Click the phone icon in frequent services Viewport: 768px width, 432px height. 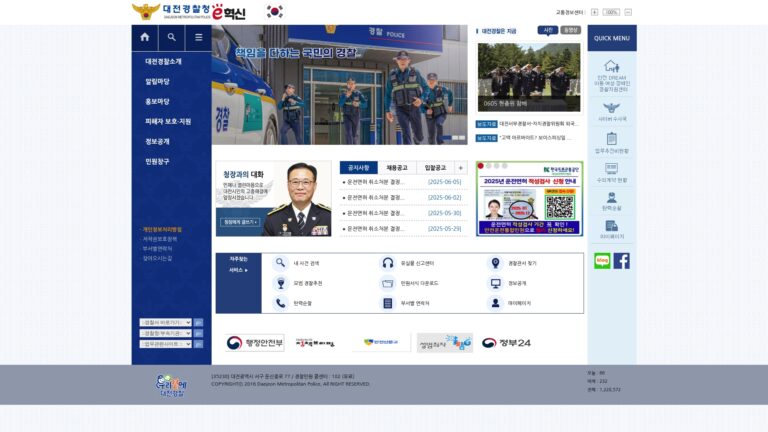pyautogui.click(x=280, y=303)
